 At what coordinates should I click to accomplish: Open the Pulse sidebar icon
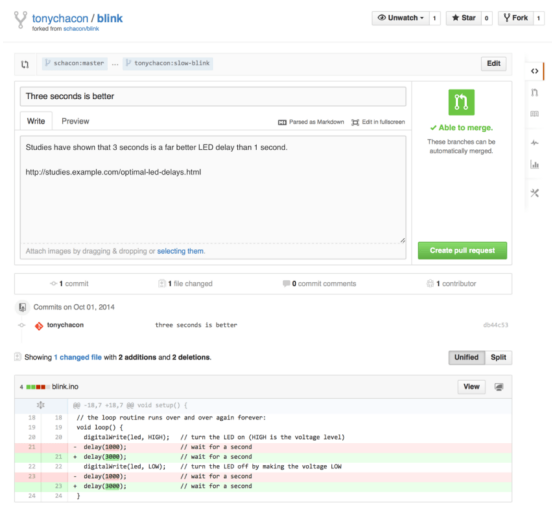534,143
